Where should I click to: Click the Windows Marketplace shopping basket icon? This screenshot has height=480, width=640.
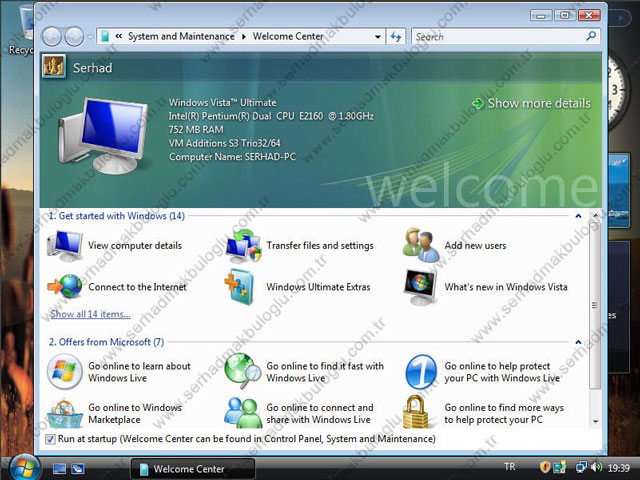(x=64, y=414)
